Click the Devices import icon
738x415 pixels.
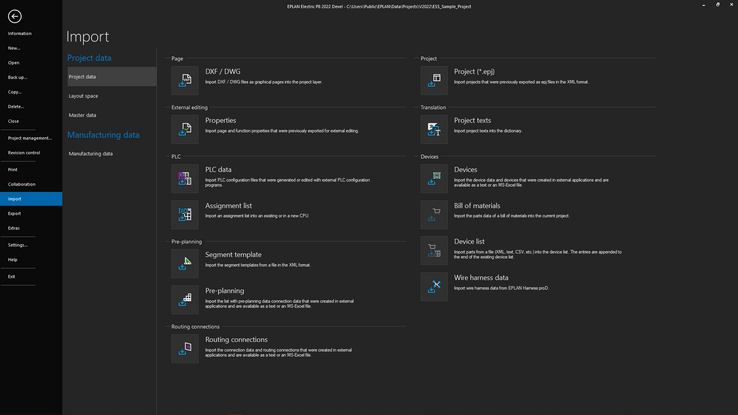[x=434, y=178]
